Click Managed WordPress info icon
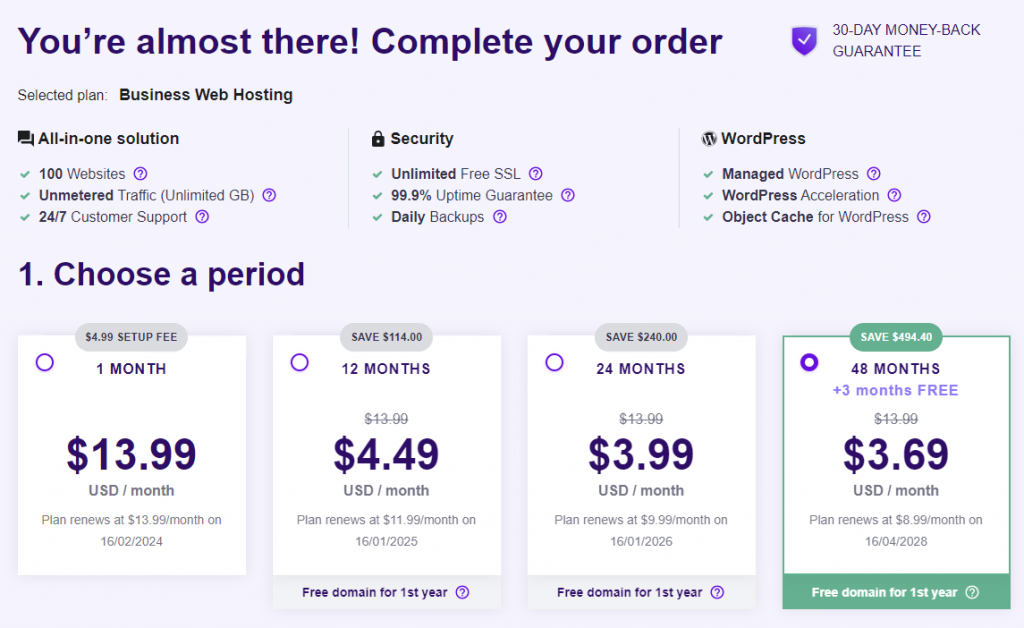The width and height of the screenshot is (1024, 628). click(874, 173)
